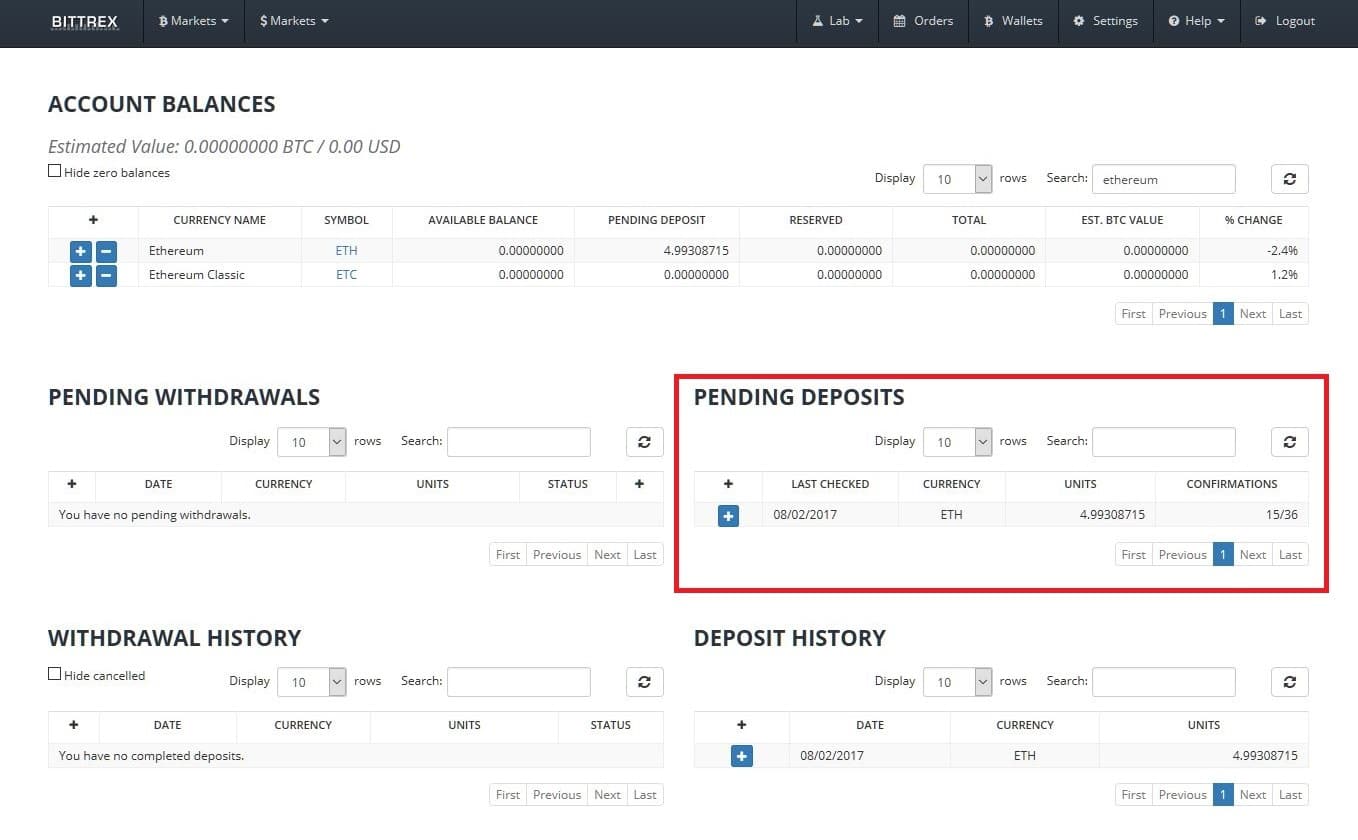
Task: Open the deposit dialog for Ethereum
Action: [x=80, y=251]
